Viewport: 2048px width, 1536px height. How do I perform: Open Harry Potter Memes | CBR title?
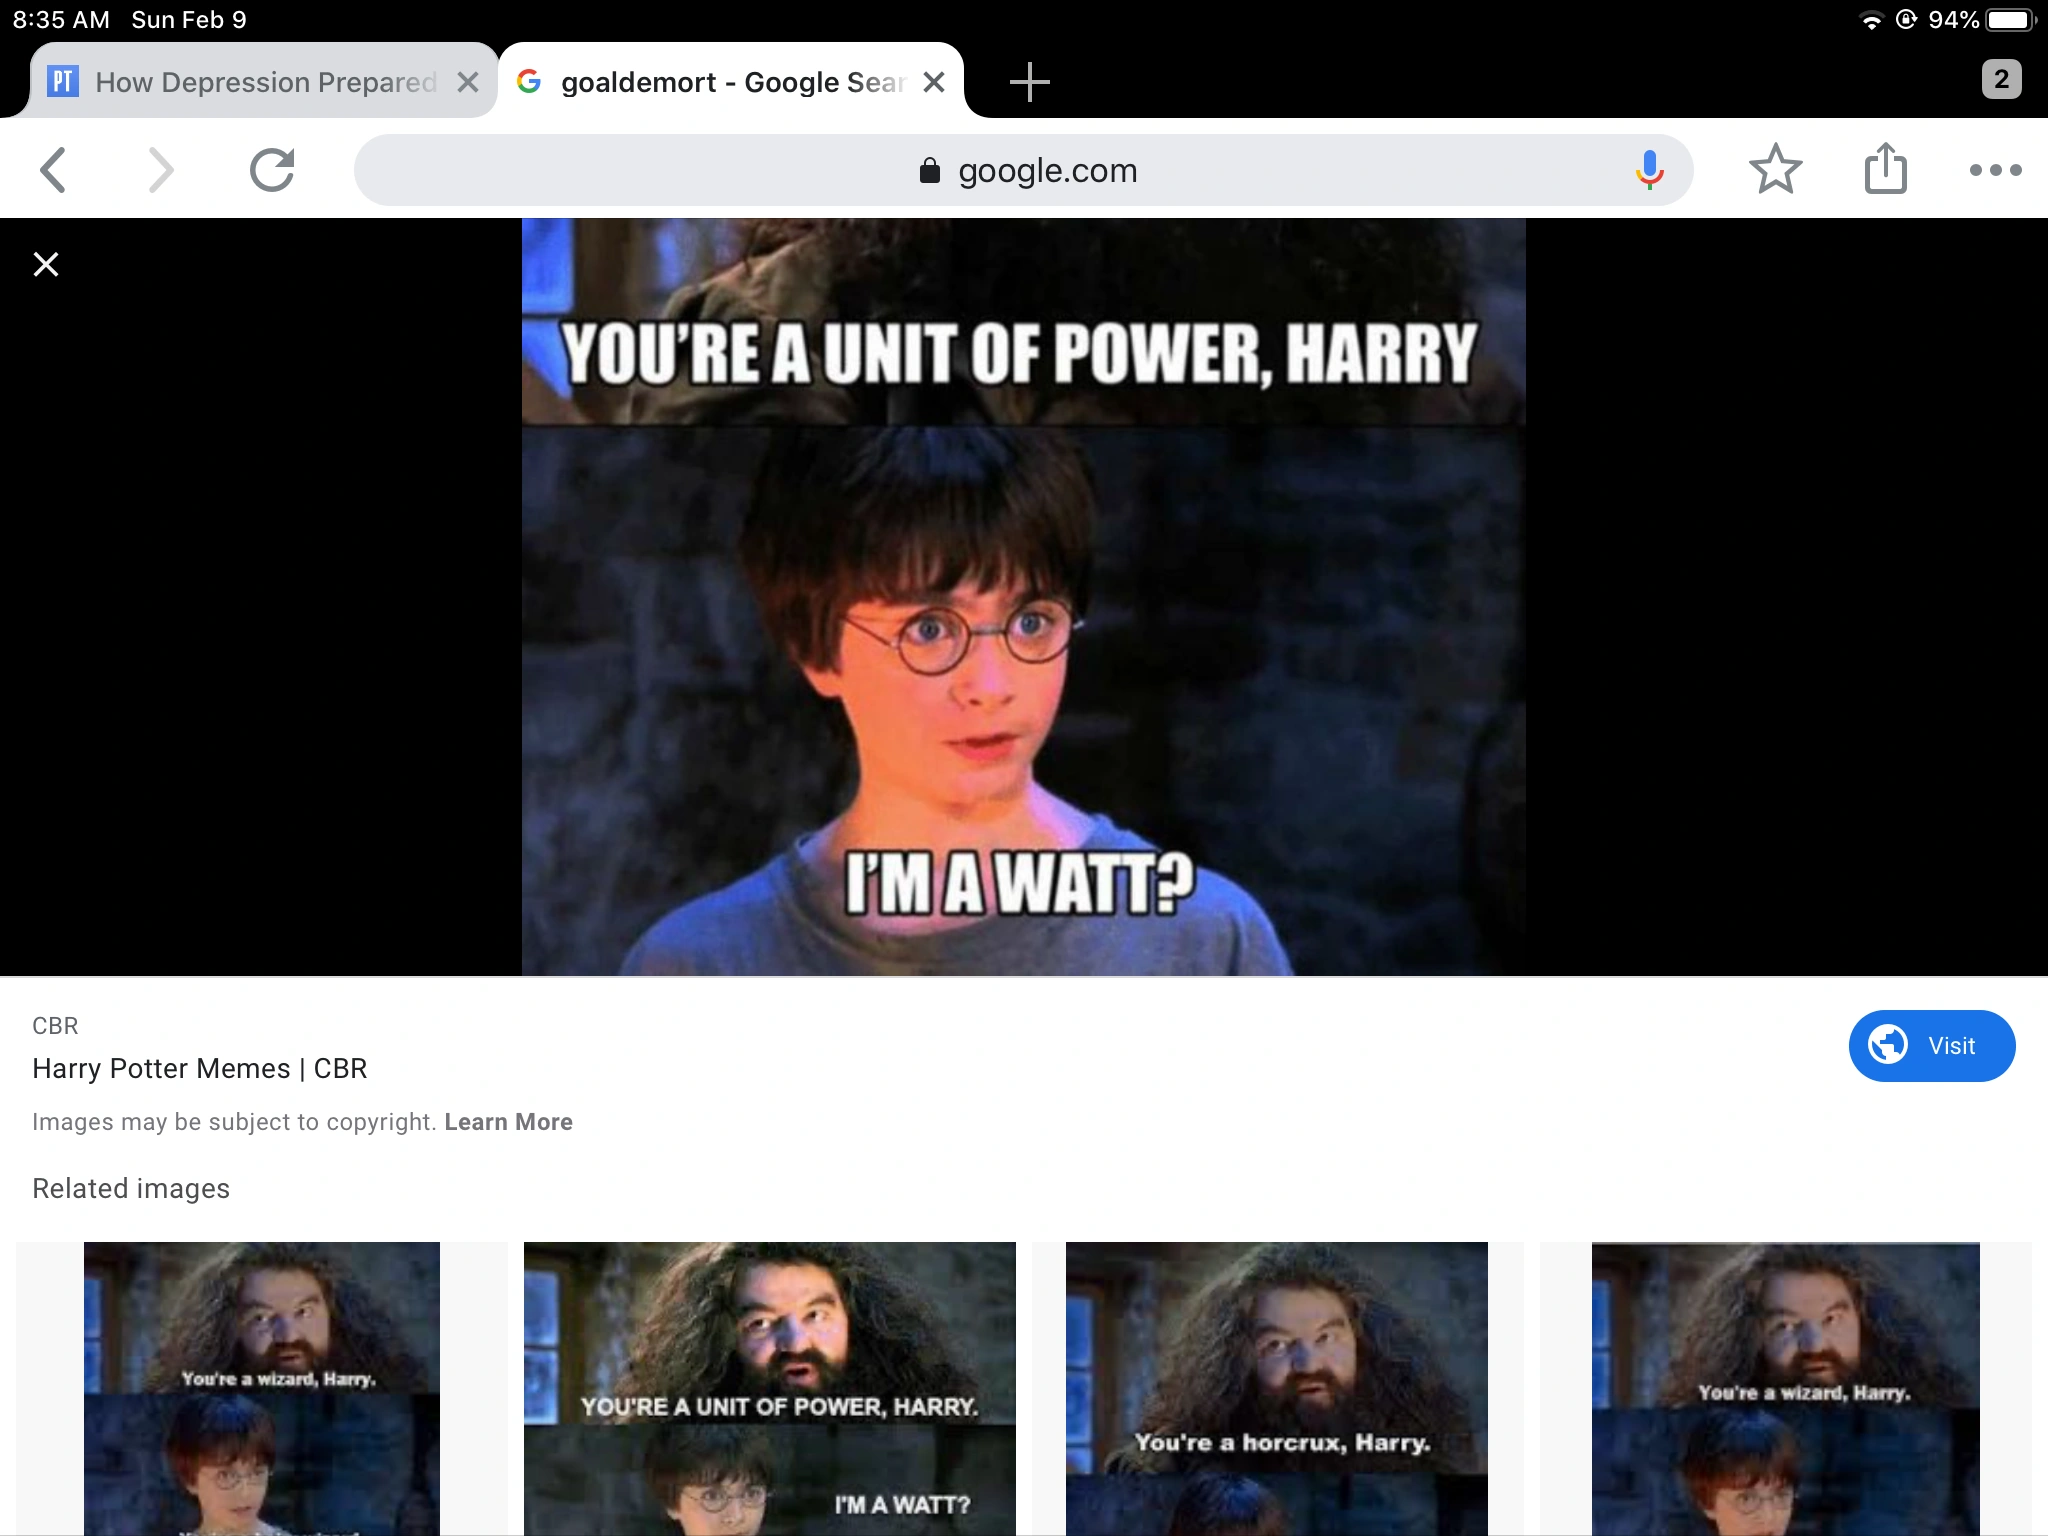point(200,1068)
